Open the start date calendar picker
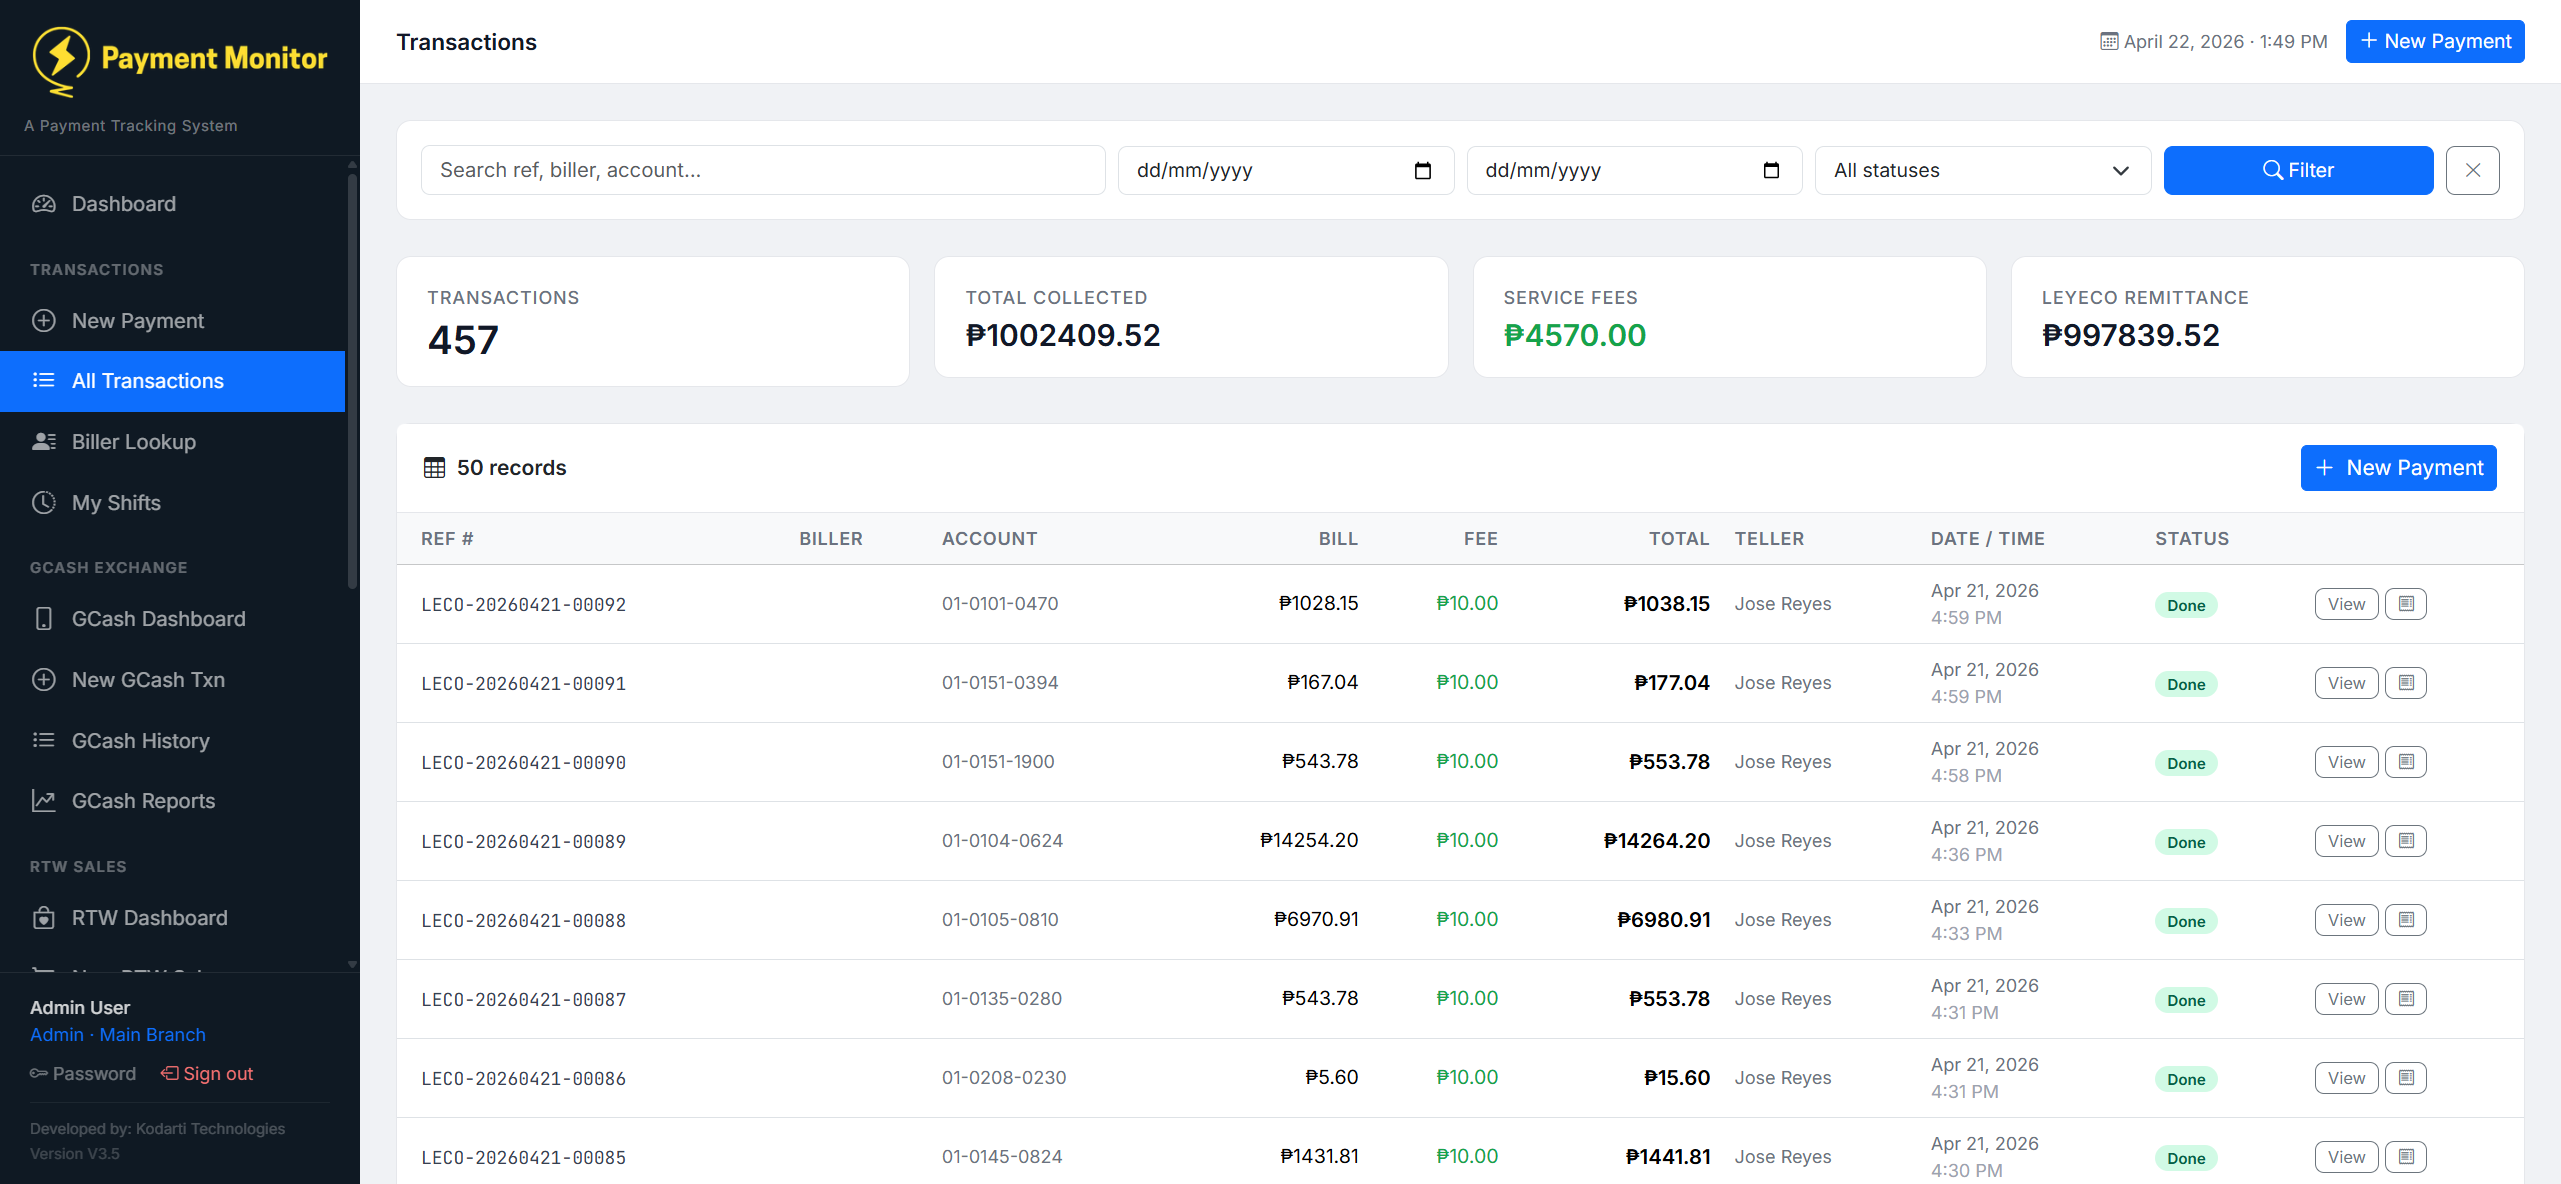 click(1424, 170)
